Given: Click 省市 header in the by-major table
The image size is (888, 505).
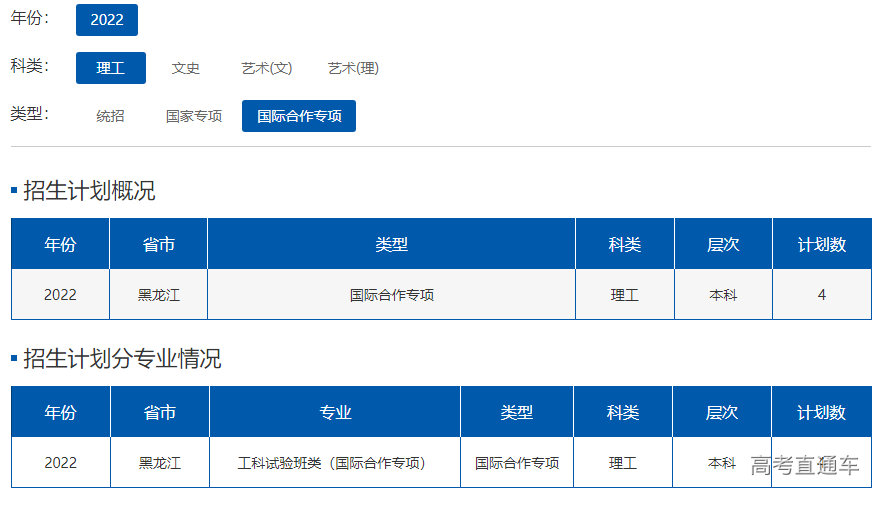Looking at the screenshot, I should point(159,412).
